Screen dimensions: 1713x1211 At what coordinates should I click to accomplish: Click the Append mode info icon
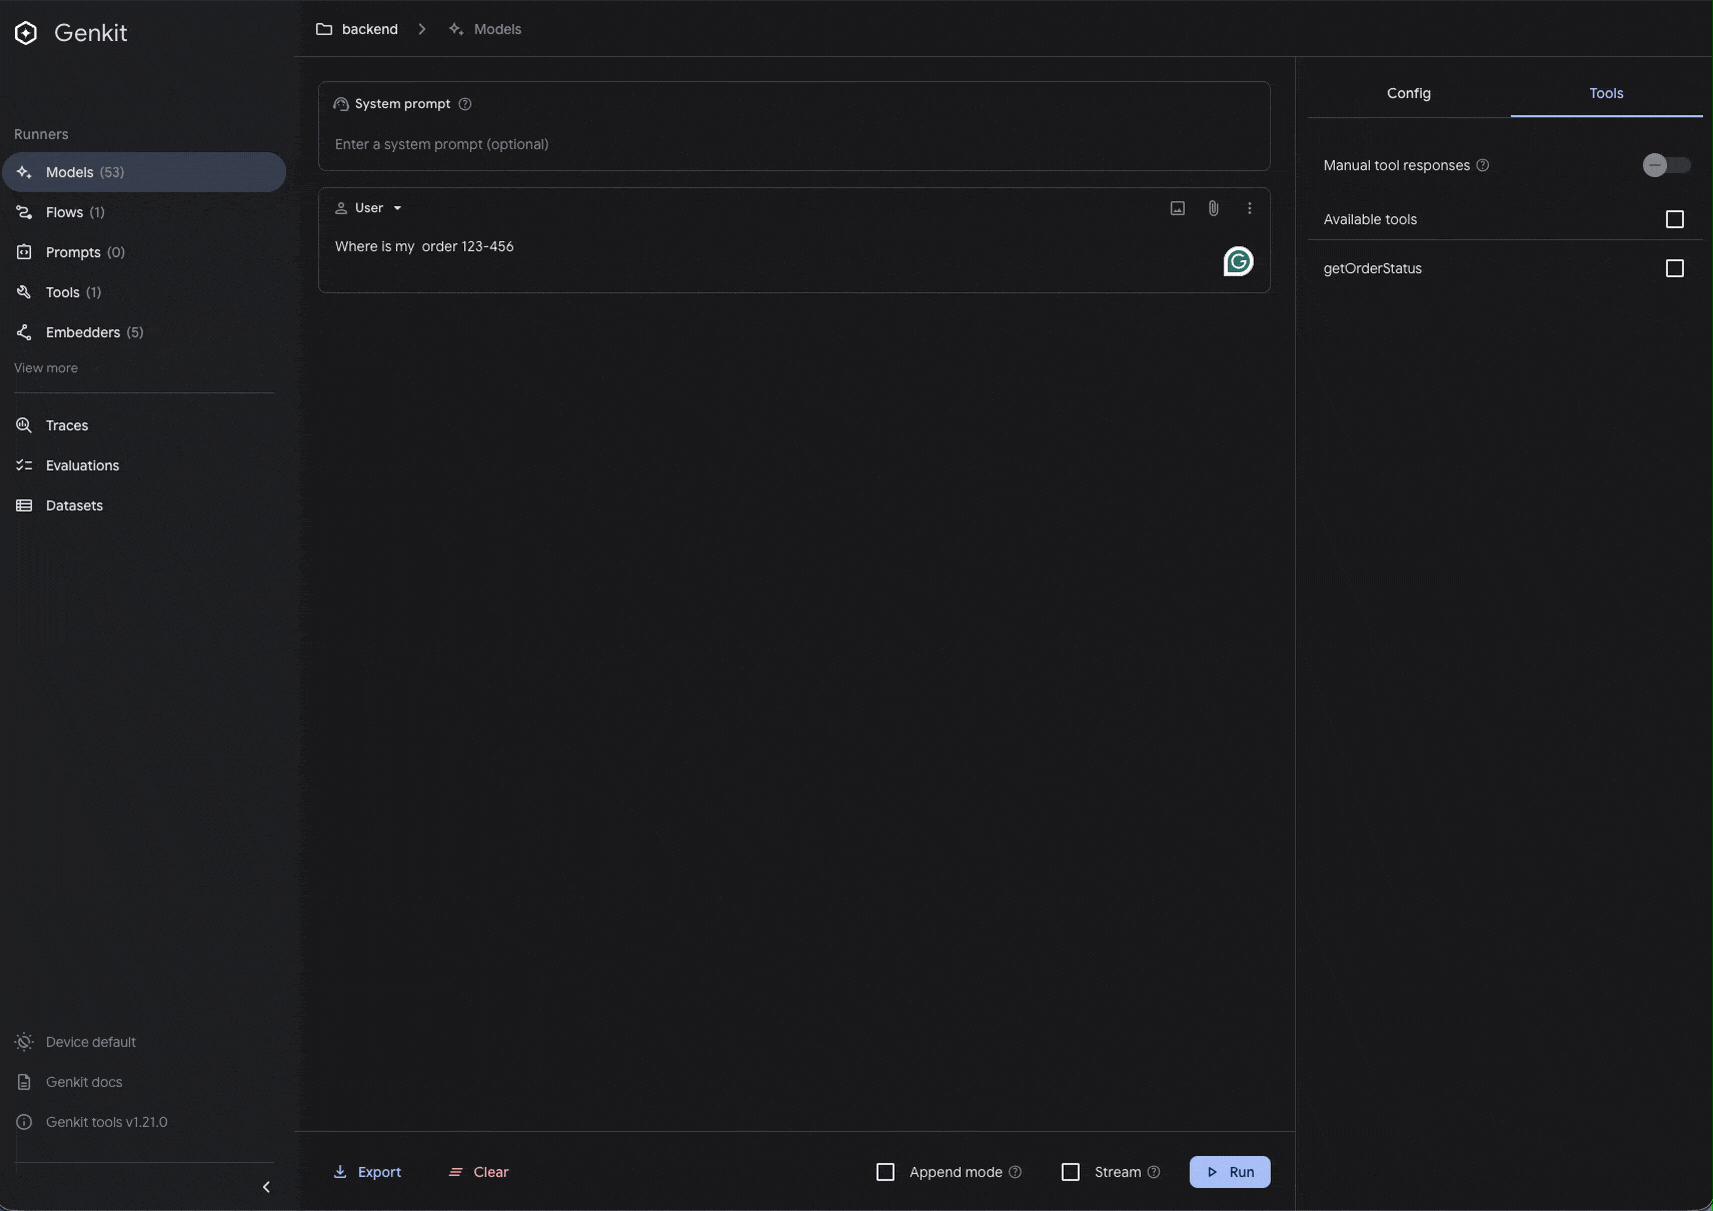coord(1015,1172)
